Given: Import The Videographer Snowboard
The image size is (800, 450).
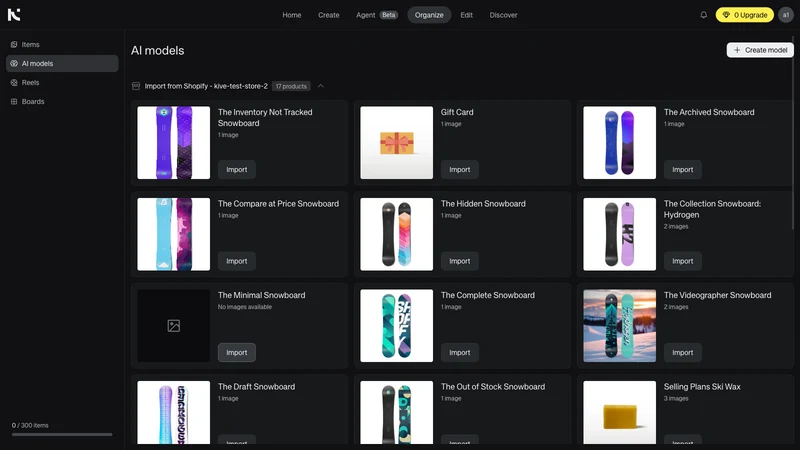Looking at the screenshot, I should point(683,353).
